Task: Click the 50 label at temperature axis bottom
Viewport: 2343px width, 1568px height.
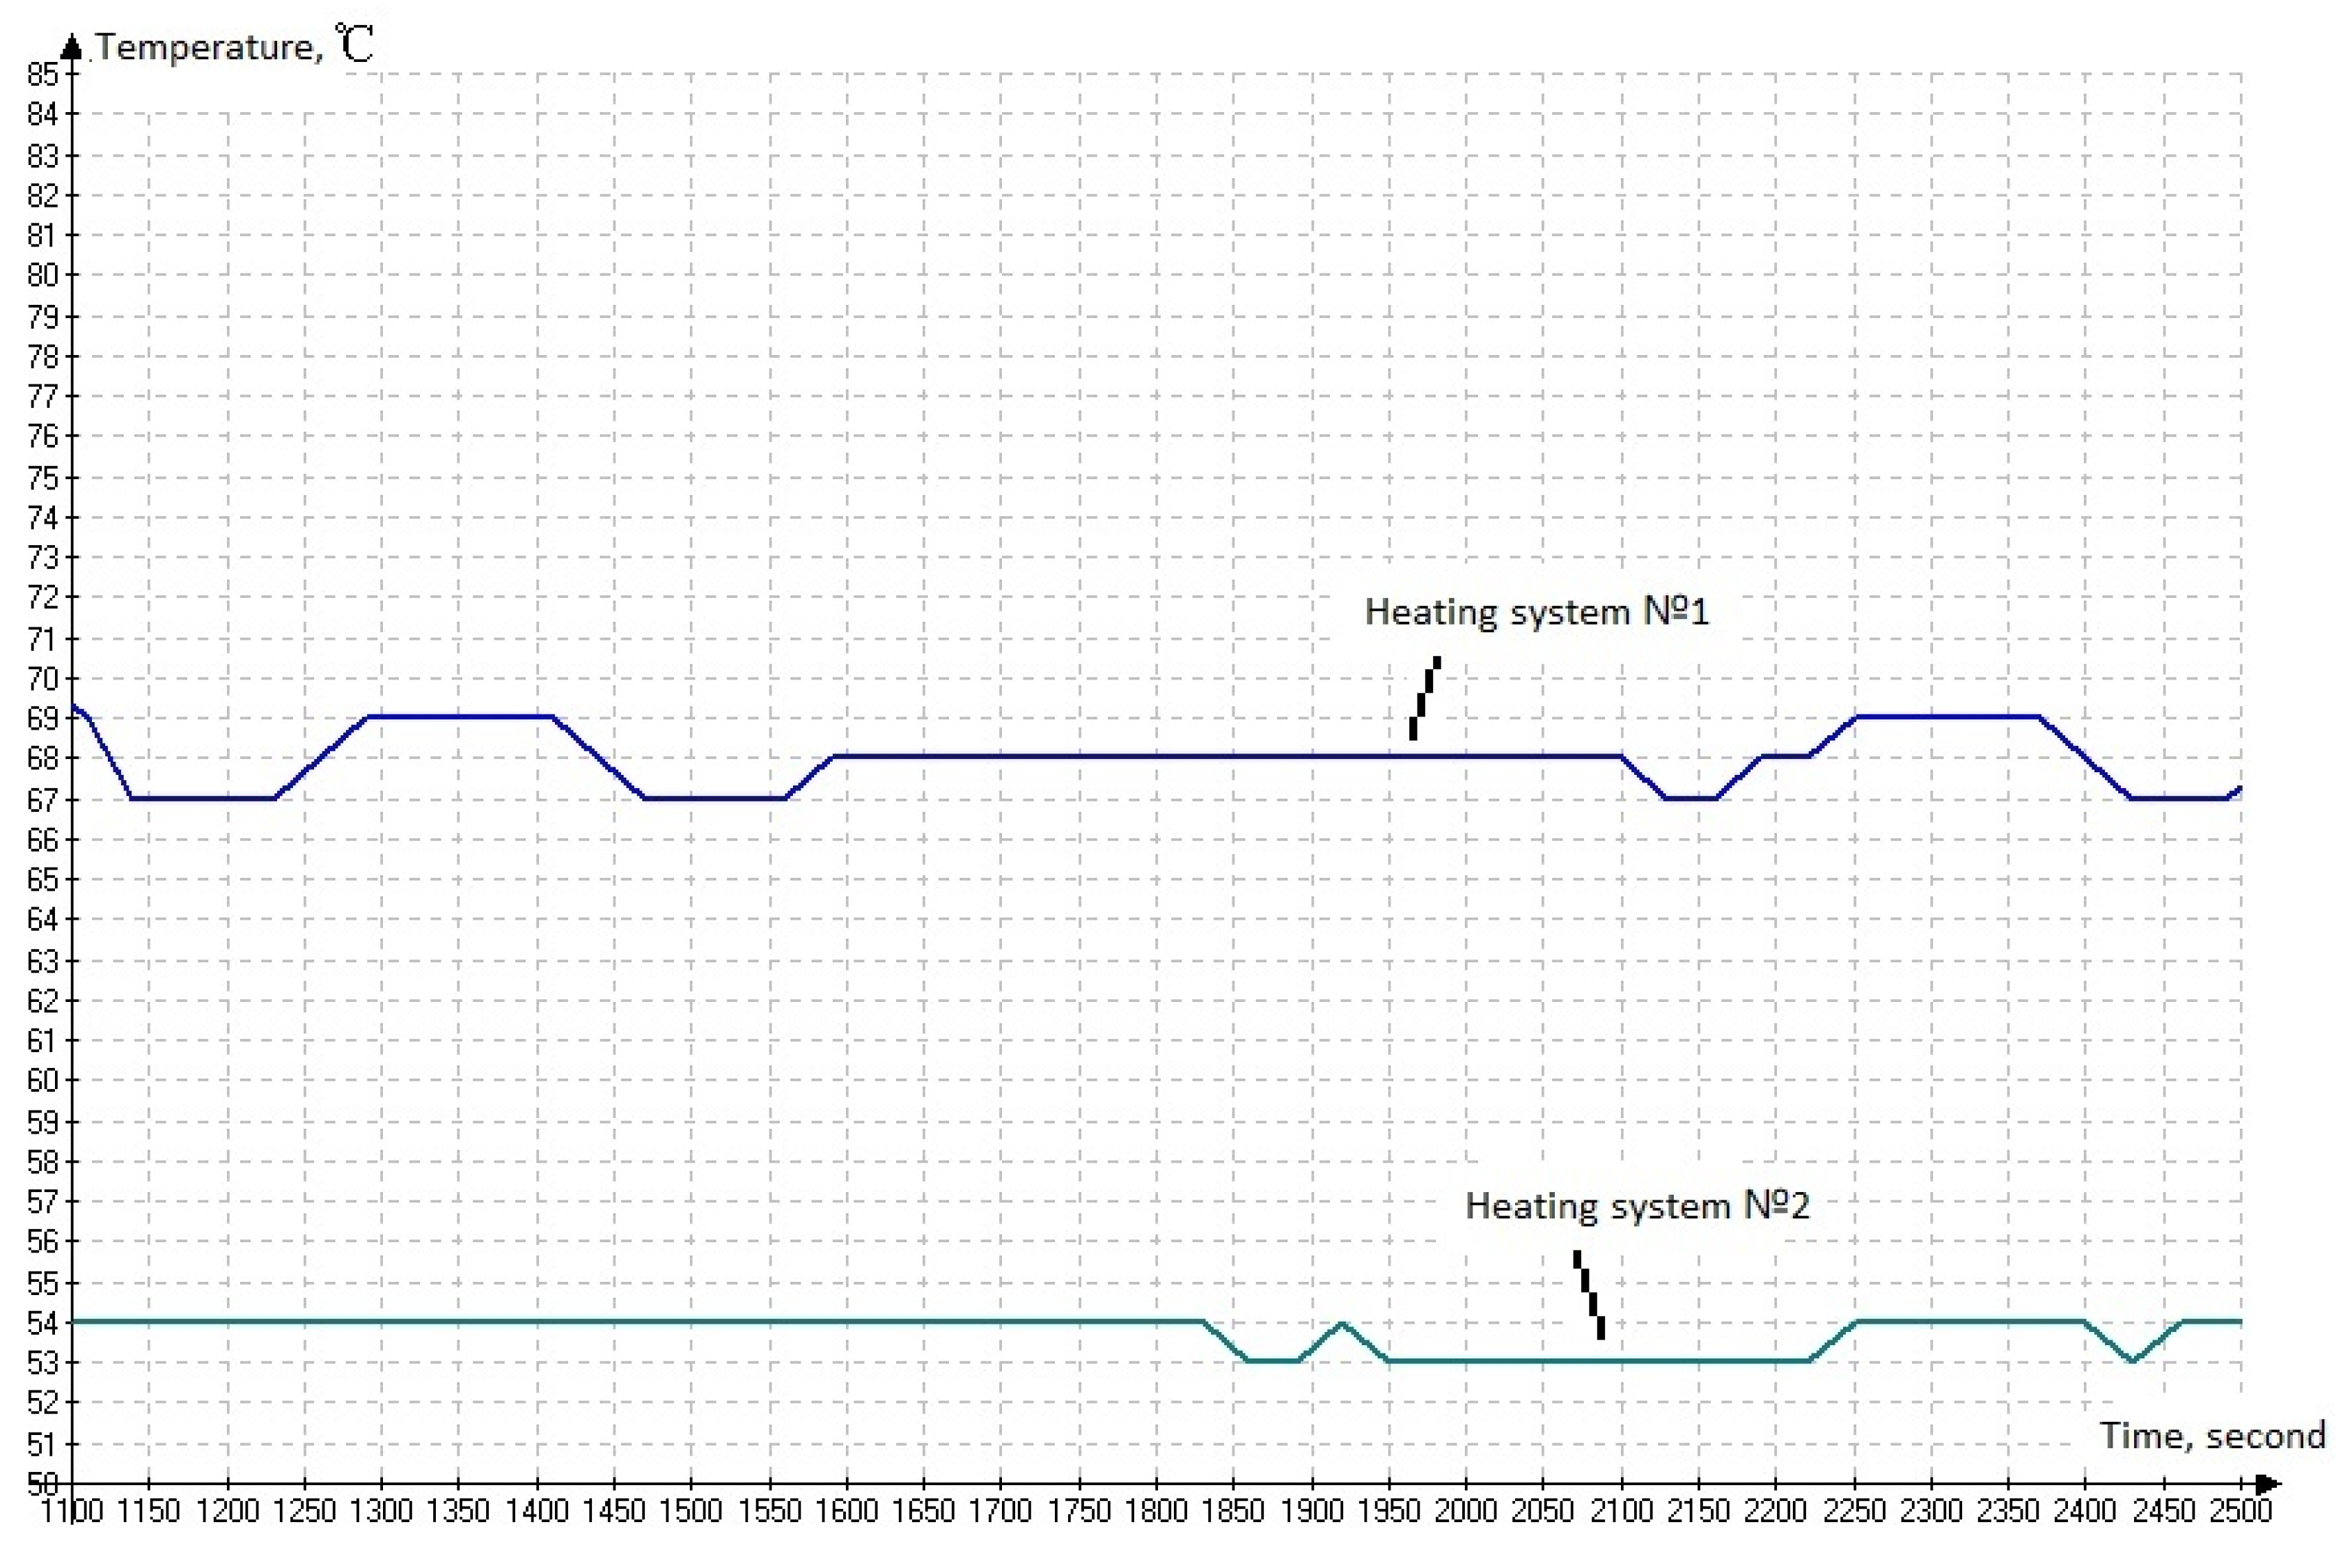Action: (x=42, y=1484)
